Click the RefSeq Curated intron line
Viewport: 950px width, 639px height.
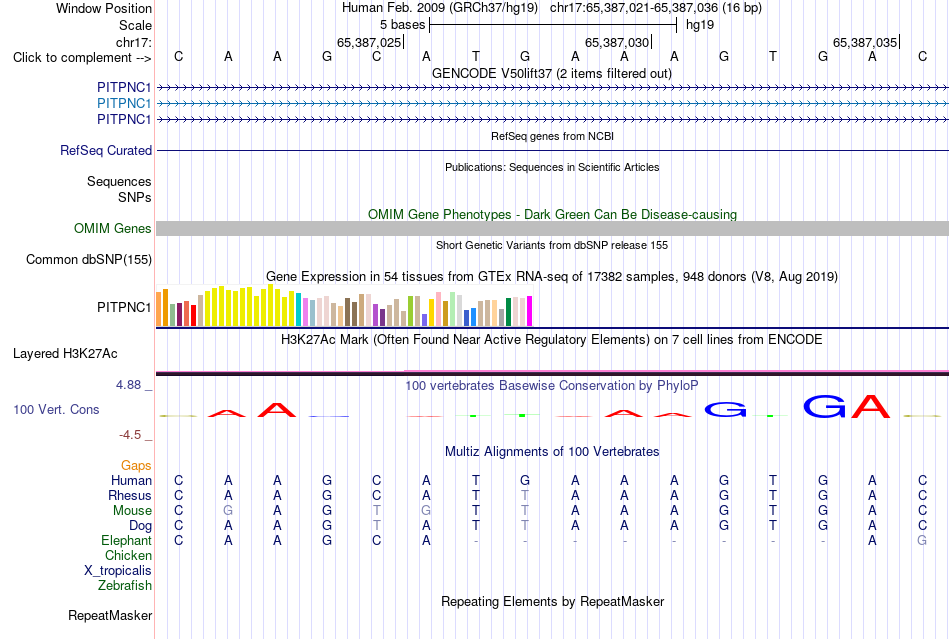pyautogui.click(x=552, y=150)
